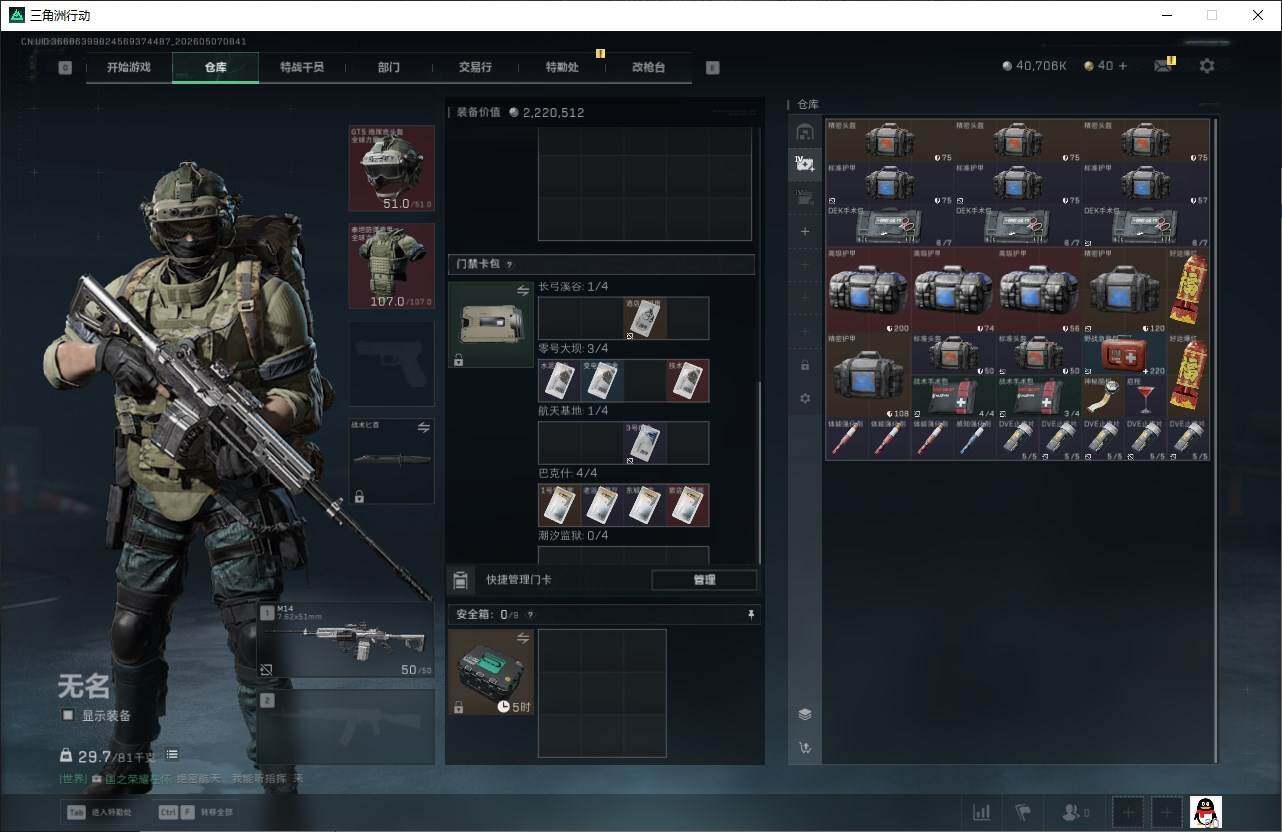Select the cocktail glass item in warehouse
Image resolution: width=1282 pixels, height=832 pixels.
point(1146,396)
